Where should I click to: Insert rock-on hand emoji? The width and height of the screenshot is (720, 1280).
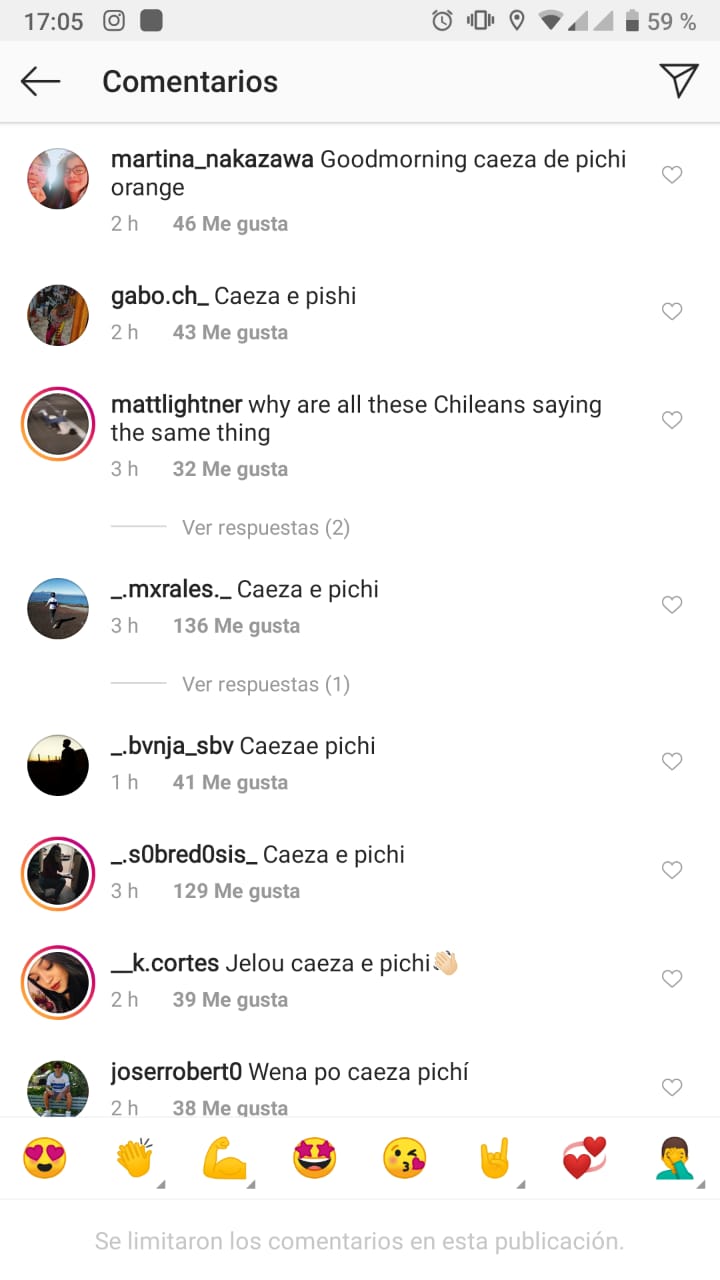click(494, 1158)
